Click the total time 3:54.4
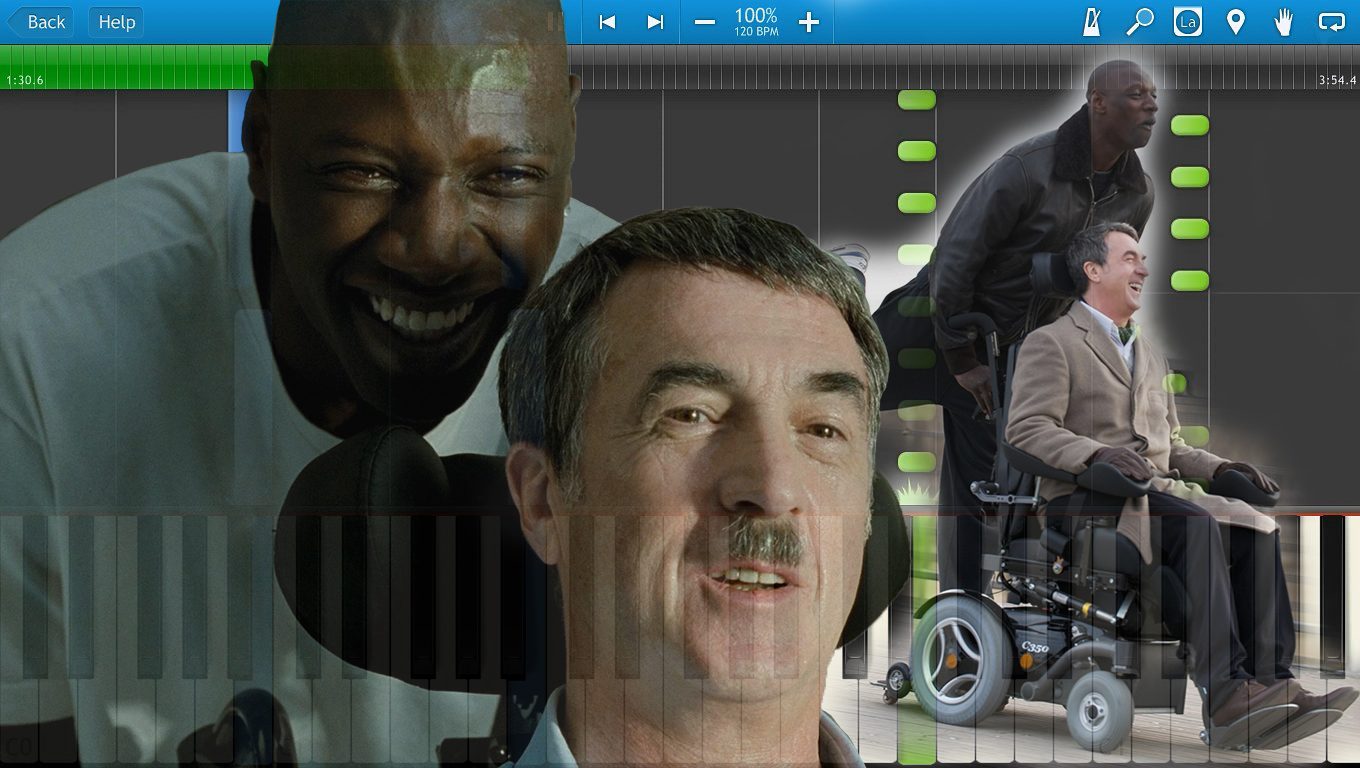Screen dimensions: 1360x768 click(1337, 80)
